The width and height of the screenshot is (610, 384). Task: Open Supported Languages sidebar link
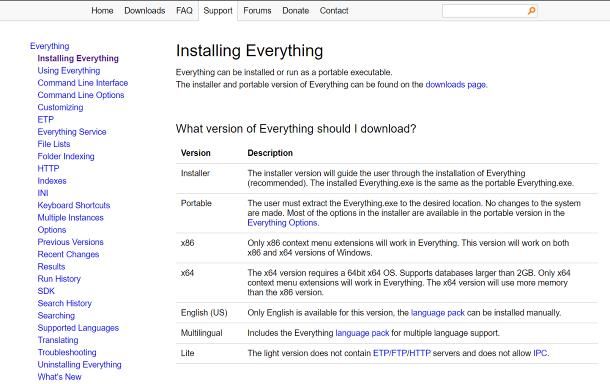pyautogui.click(x=78, y=328)
